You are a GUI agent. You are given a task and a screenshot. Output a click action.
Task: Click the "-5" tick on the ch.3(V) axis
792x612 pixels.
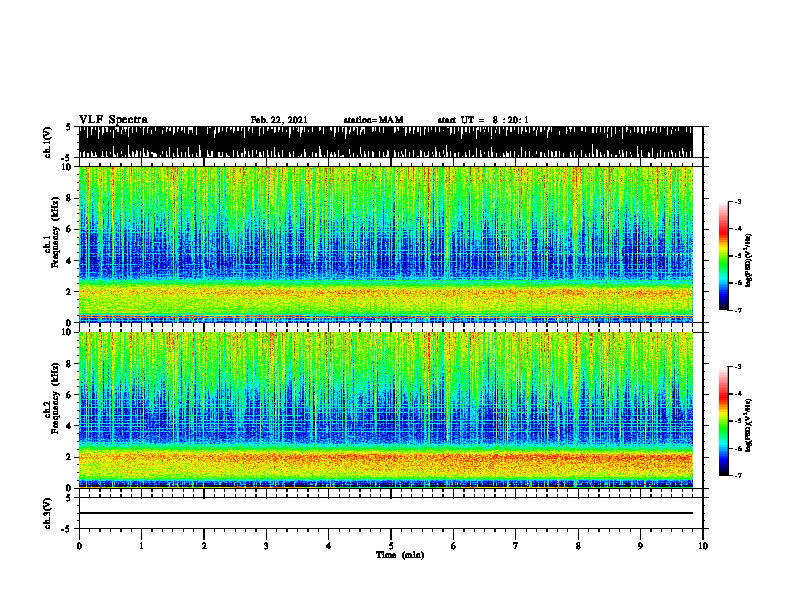67,529
